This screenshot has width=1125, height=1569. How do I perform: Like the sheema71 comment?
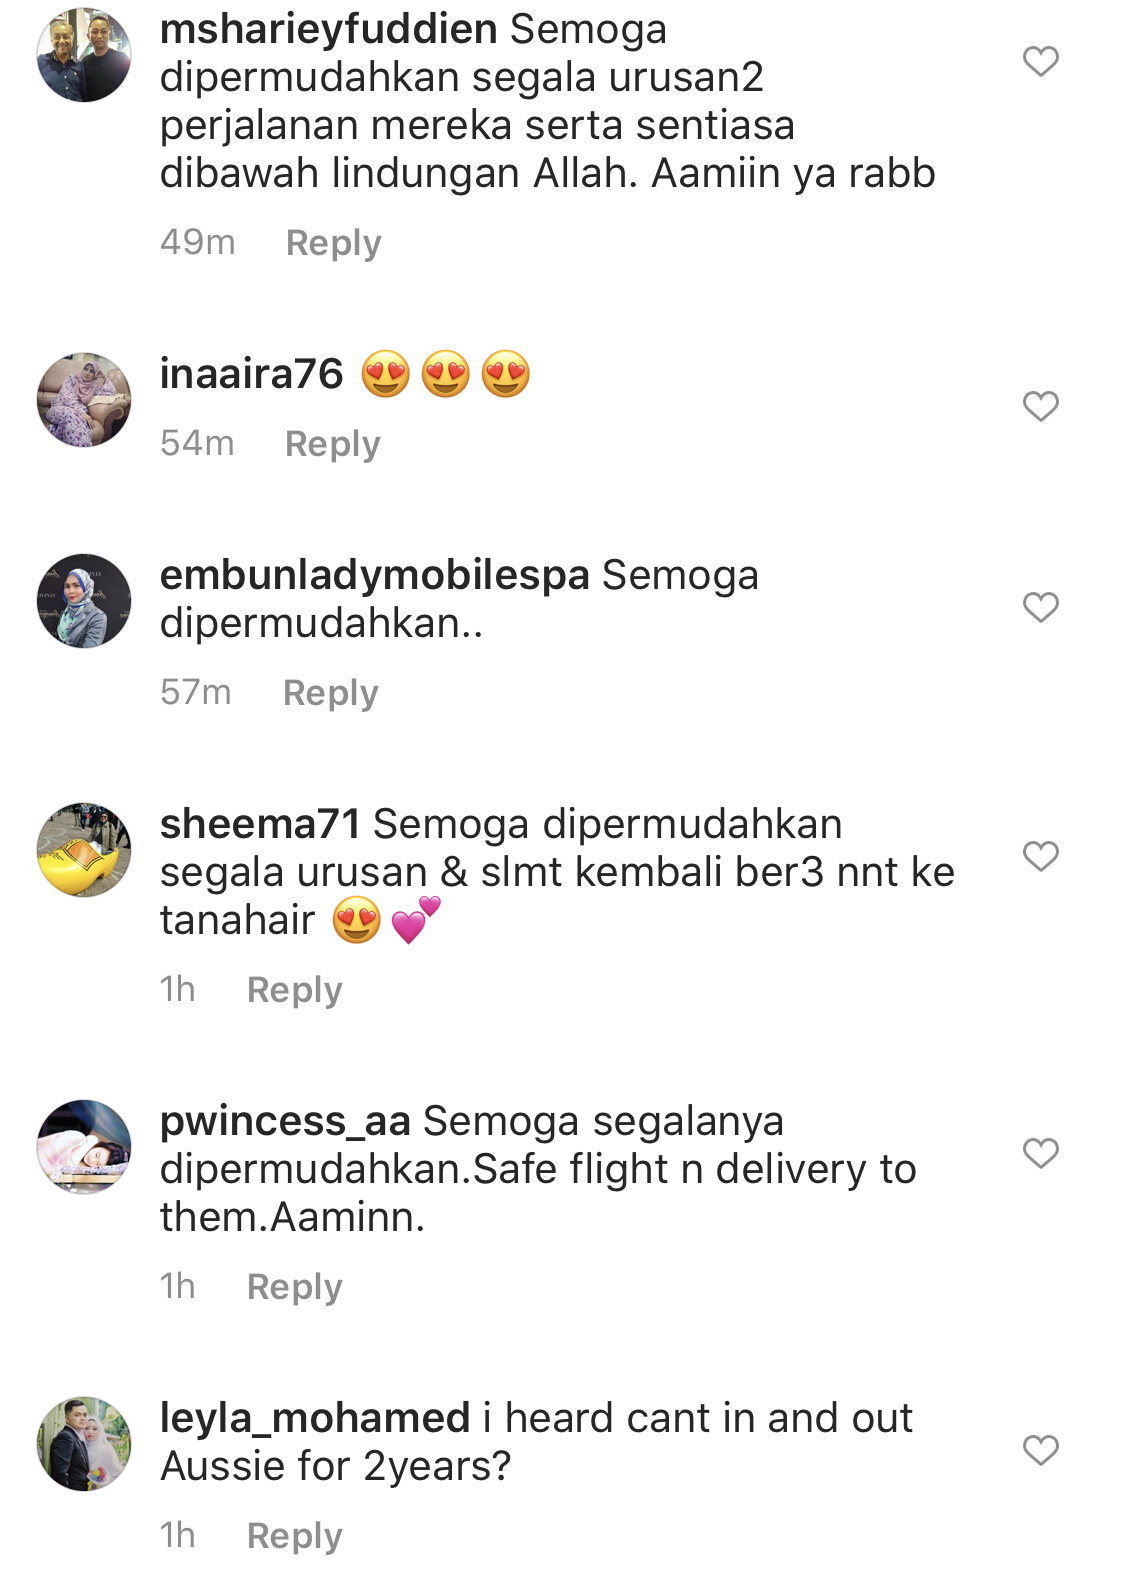[x=1040, y=856]
